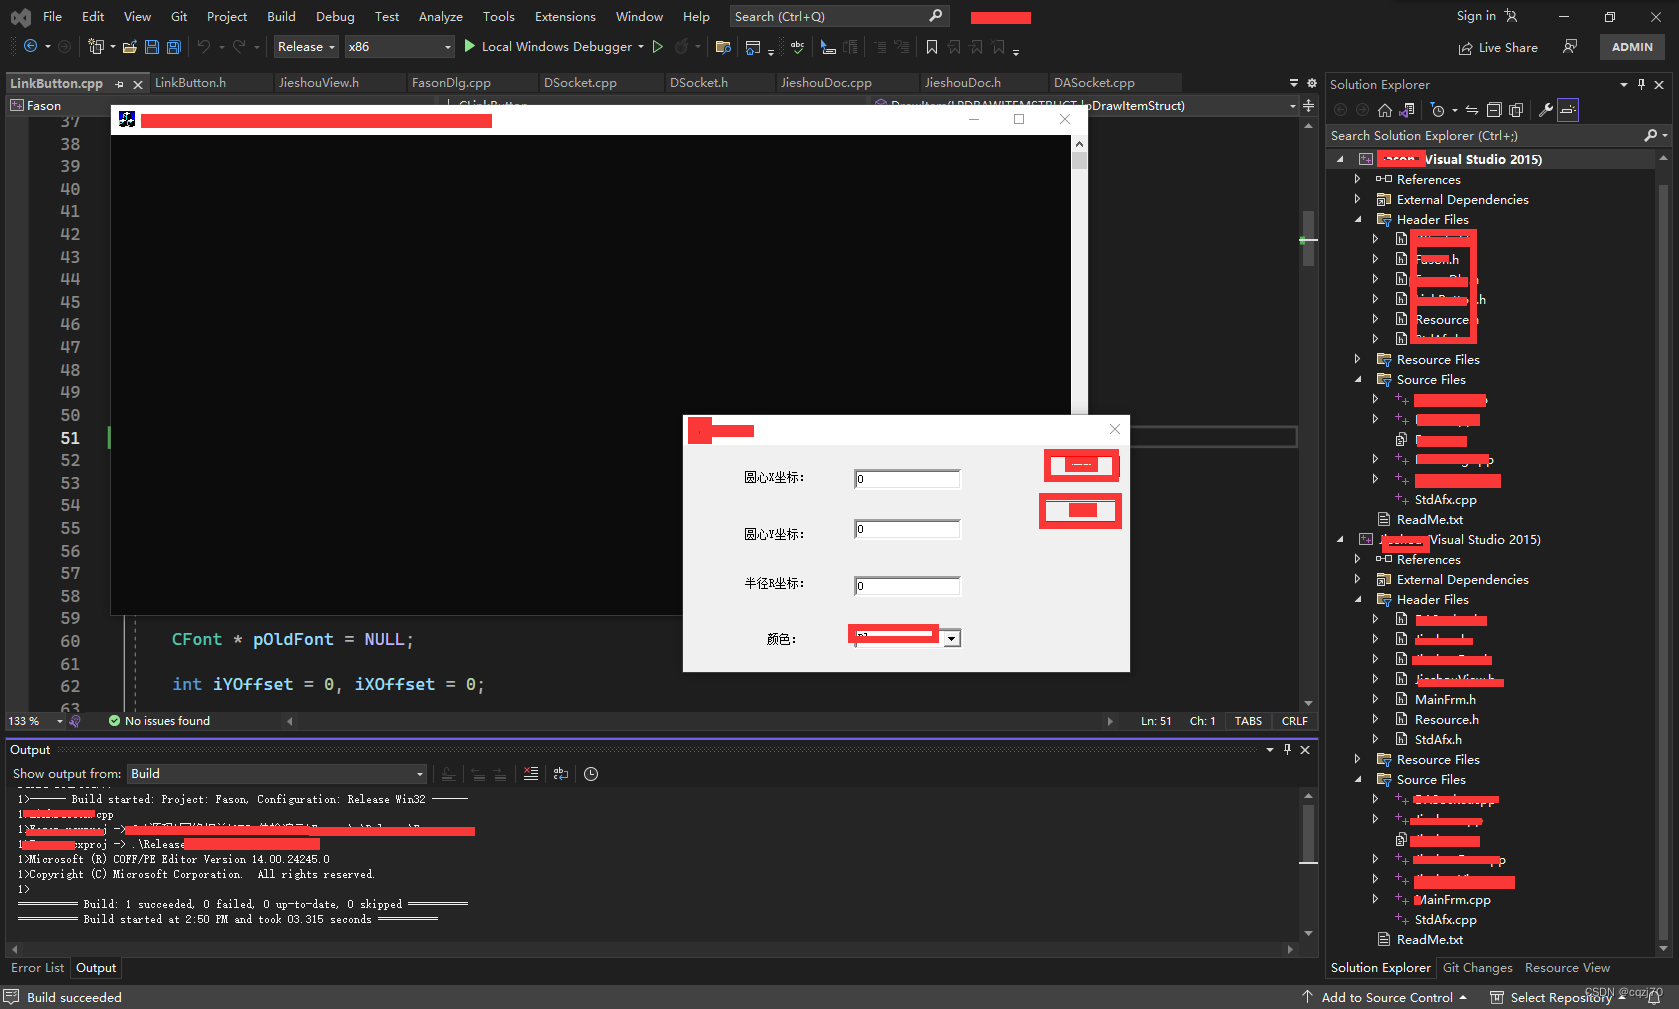Toggle Word Wrap in Output panel

point(561,773)
